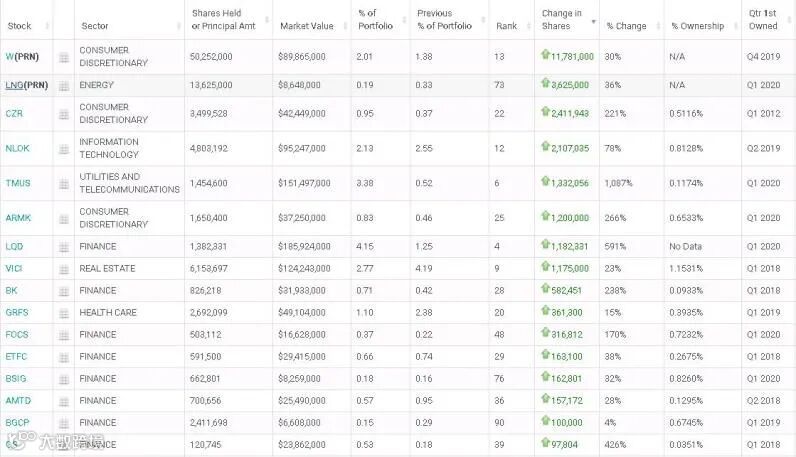This screenshot has width=796, height=457.
Task: Sort by Previous % of Portfolio column
Action: [449, 20]
